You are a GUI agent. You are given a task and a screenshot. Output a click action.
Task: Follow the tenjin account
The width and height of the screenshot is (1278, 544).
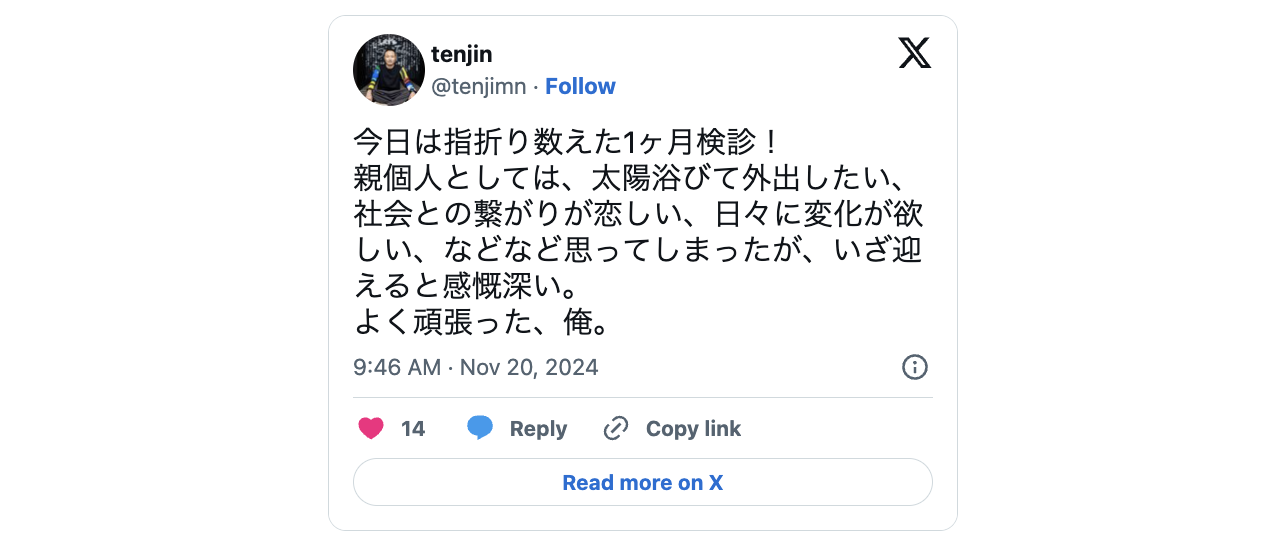[580, 87]
